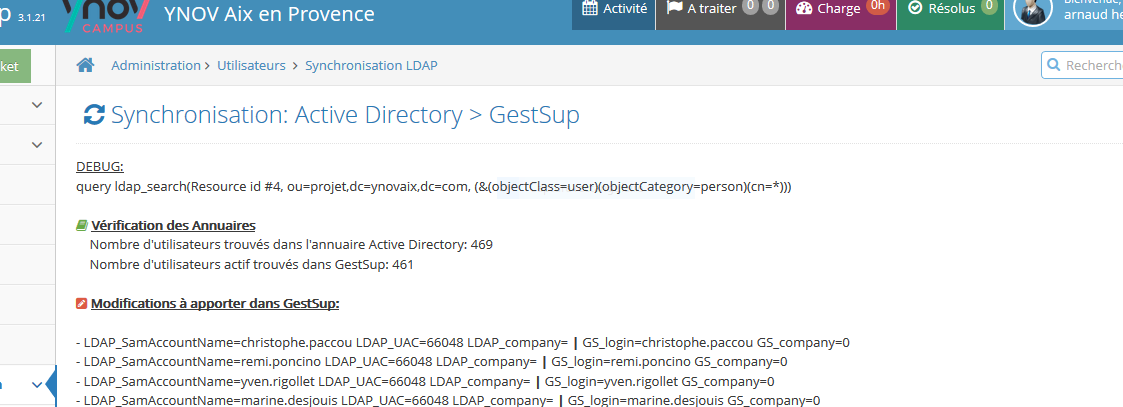Focus the Recherche search field
The image size is (1123, 407).
point(1083,65)
